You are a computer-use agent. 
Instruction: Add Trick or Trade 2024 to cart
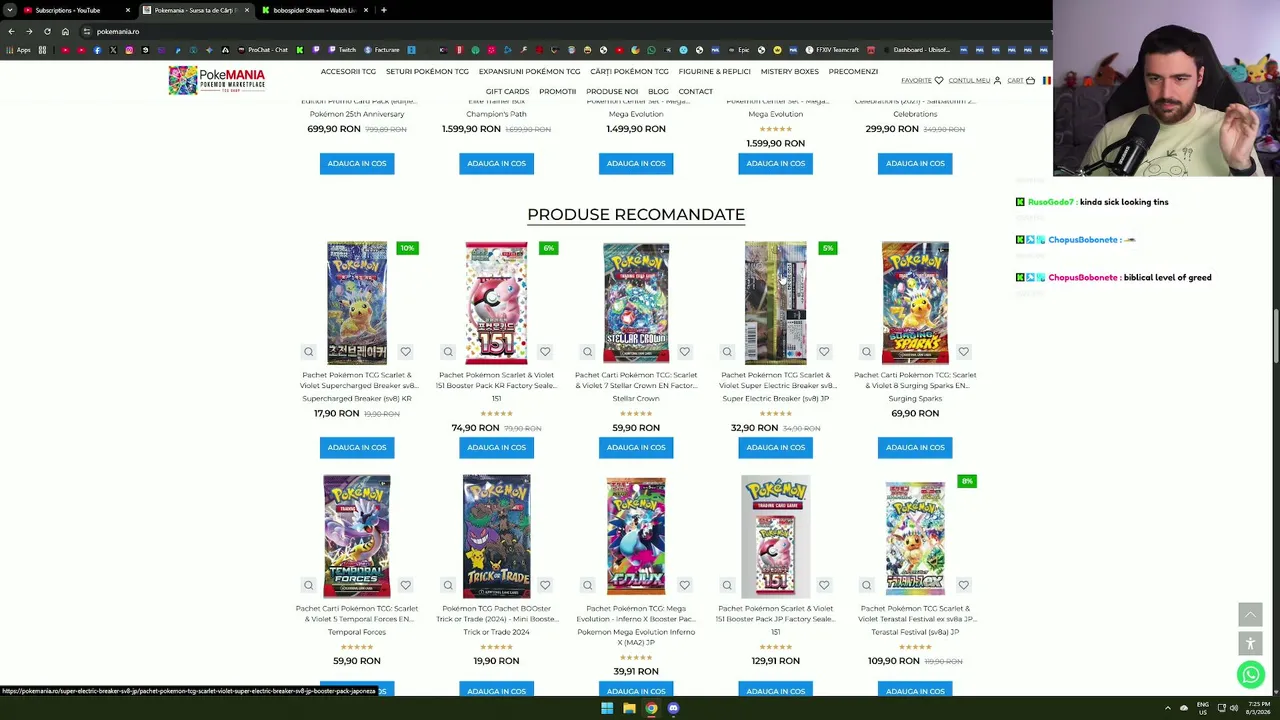496,690
